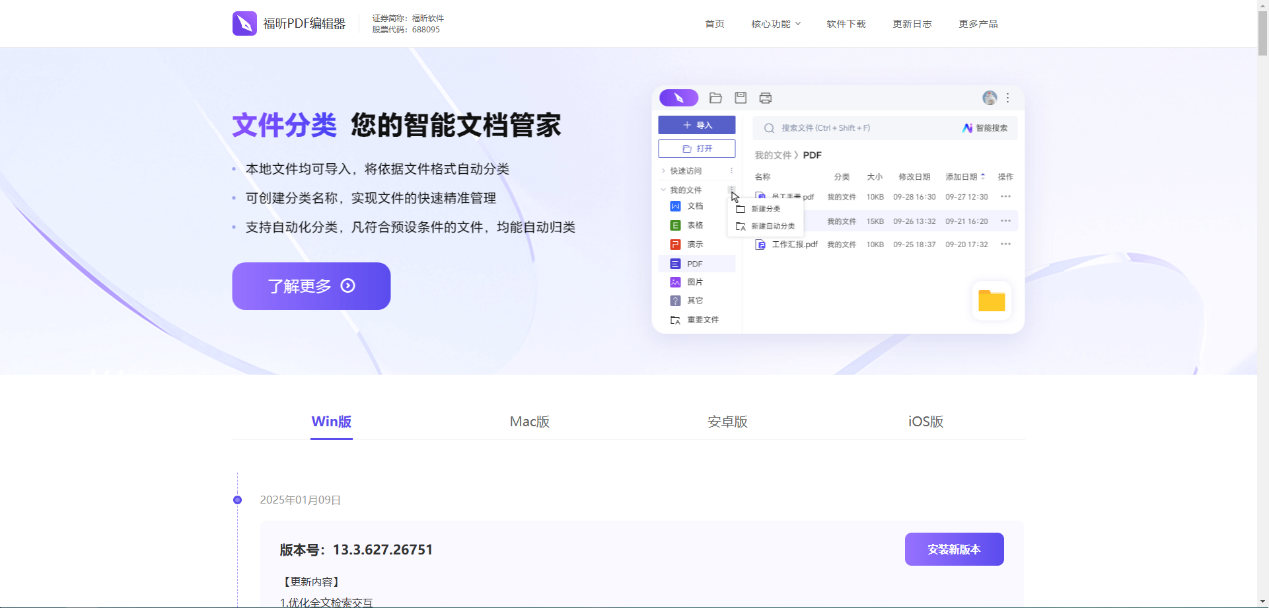Click the yellow folder floating icon
The image size is (1269, 608).
coord(991,300)
